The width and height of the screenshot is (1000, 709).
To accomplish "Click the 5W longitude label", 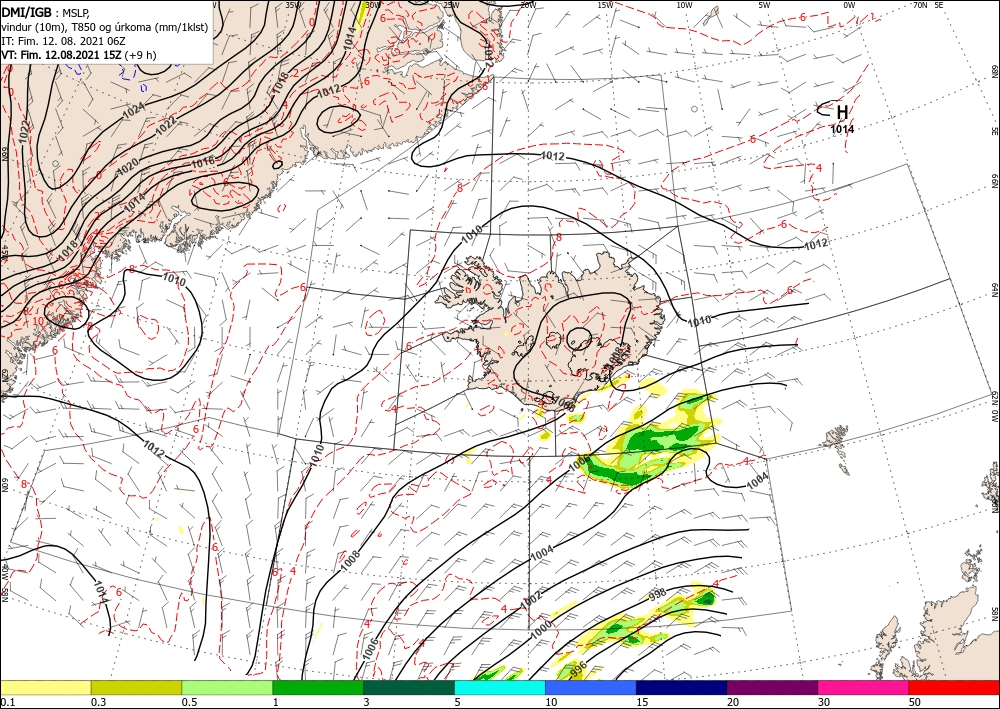I will click(765, 5).
